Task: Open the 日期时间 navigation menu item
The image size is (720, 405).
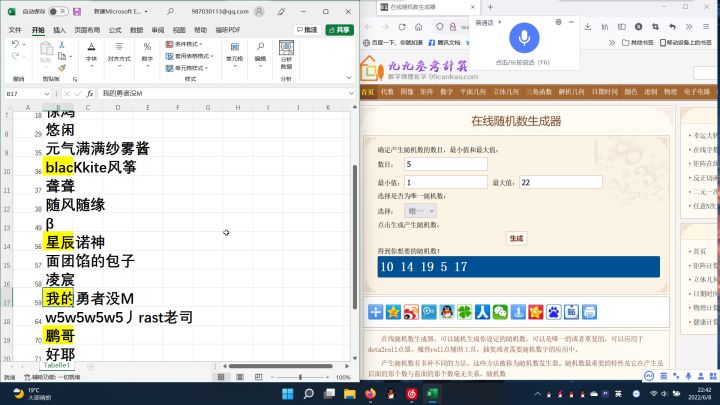Action: click(x=604, y=92)
